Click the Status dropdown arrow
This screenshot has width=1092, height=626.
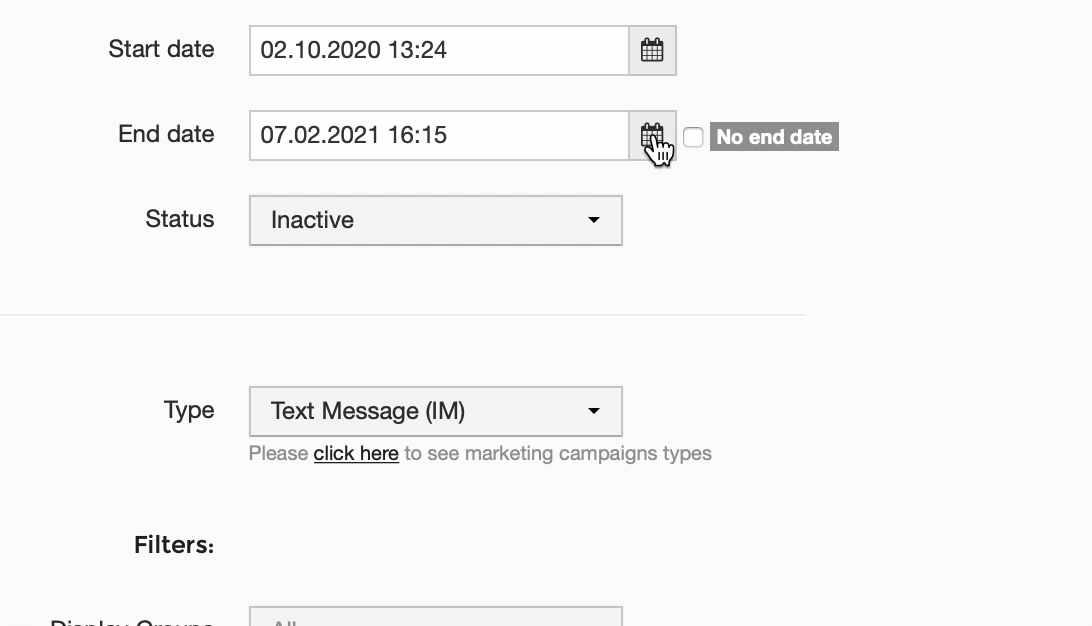pyautogui.click(x=594, y=220)
